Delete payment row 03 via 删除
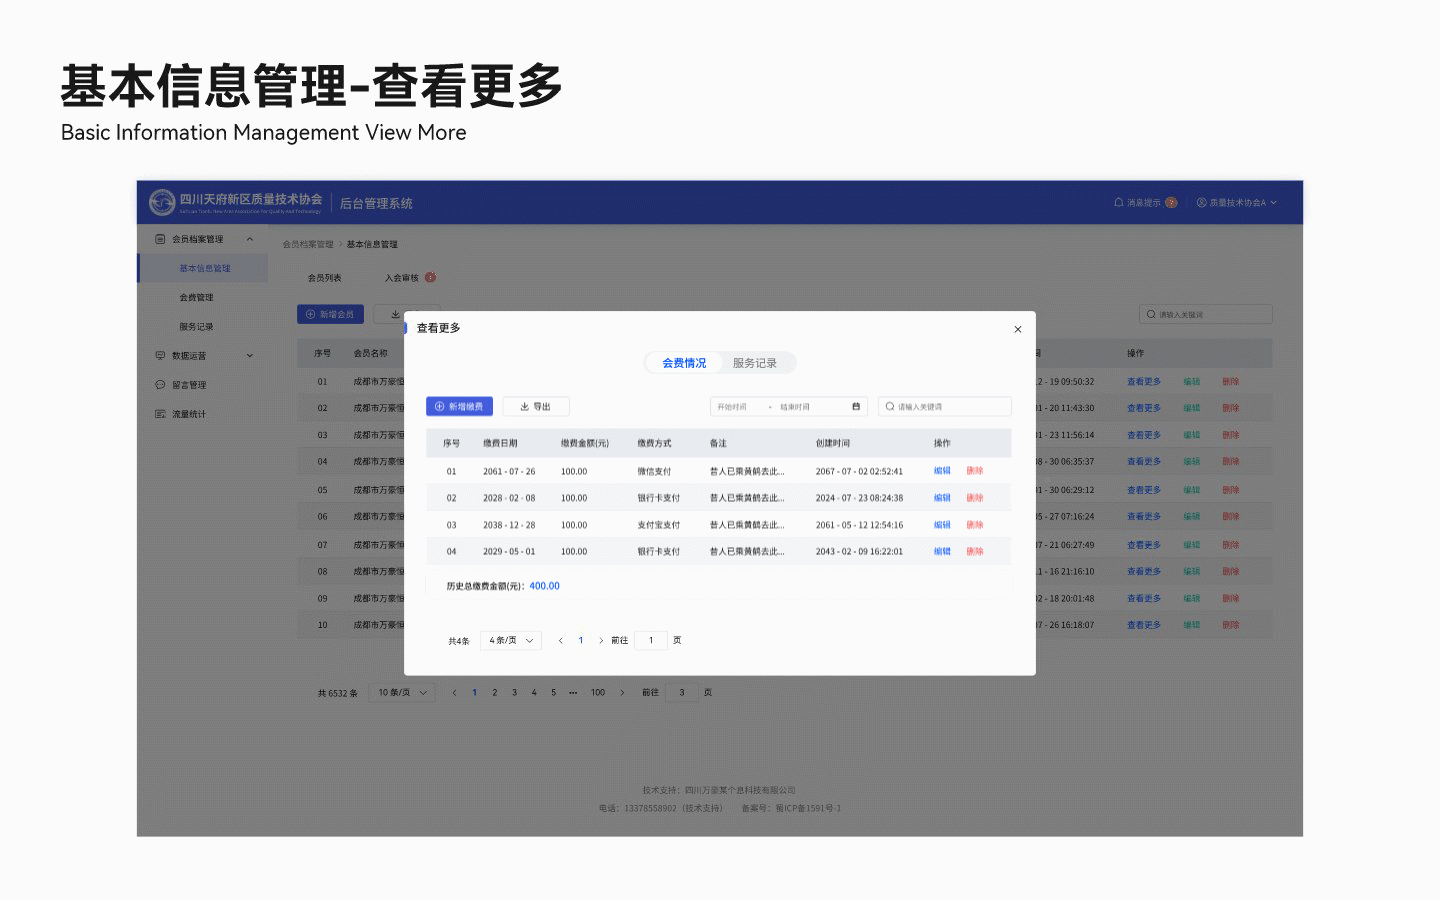Viewport: 1440px width, 900px height. pyautogui.click(x=975, y=525)
